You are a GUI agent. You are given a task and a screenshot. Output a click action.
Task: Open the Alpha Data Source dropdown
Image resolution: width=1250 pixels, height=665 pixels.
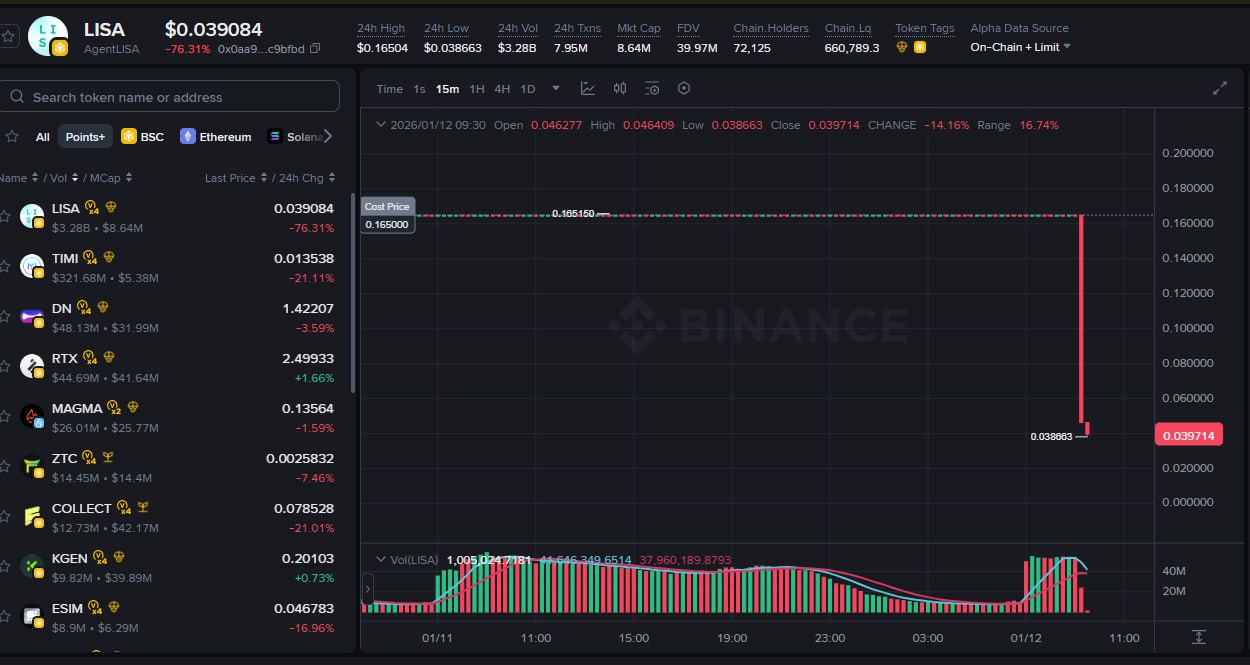[1020, 47]
